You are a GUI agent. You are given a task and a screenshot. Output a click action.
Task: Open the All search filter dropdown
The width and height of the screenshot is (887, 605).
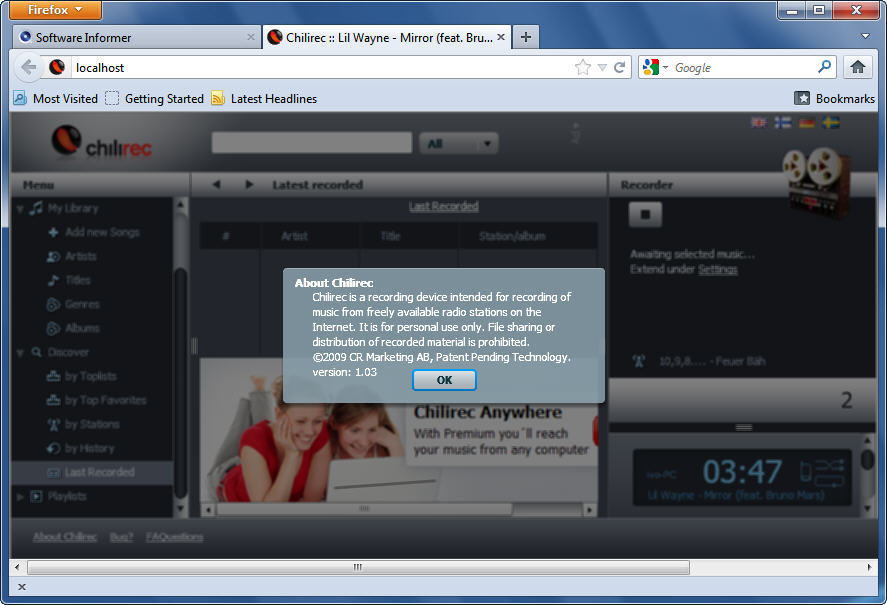[x=458, y=142]
